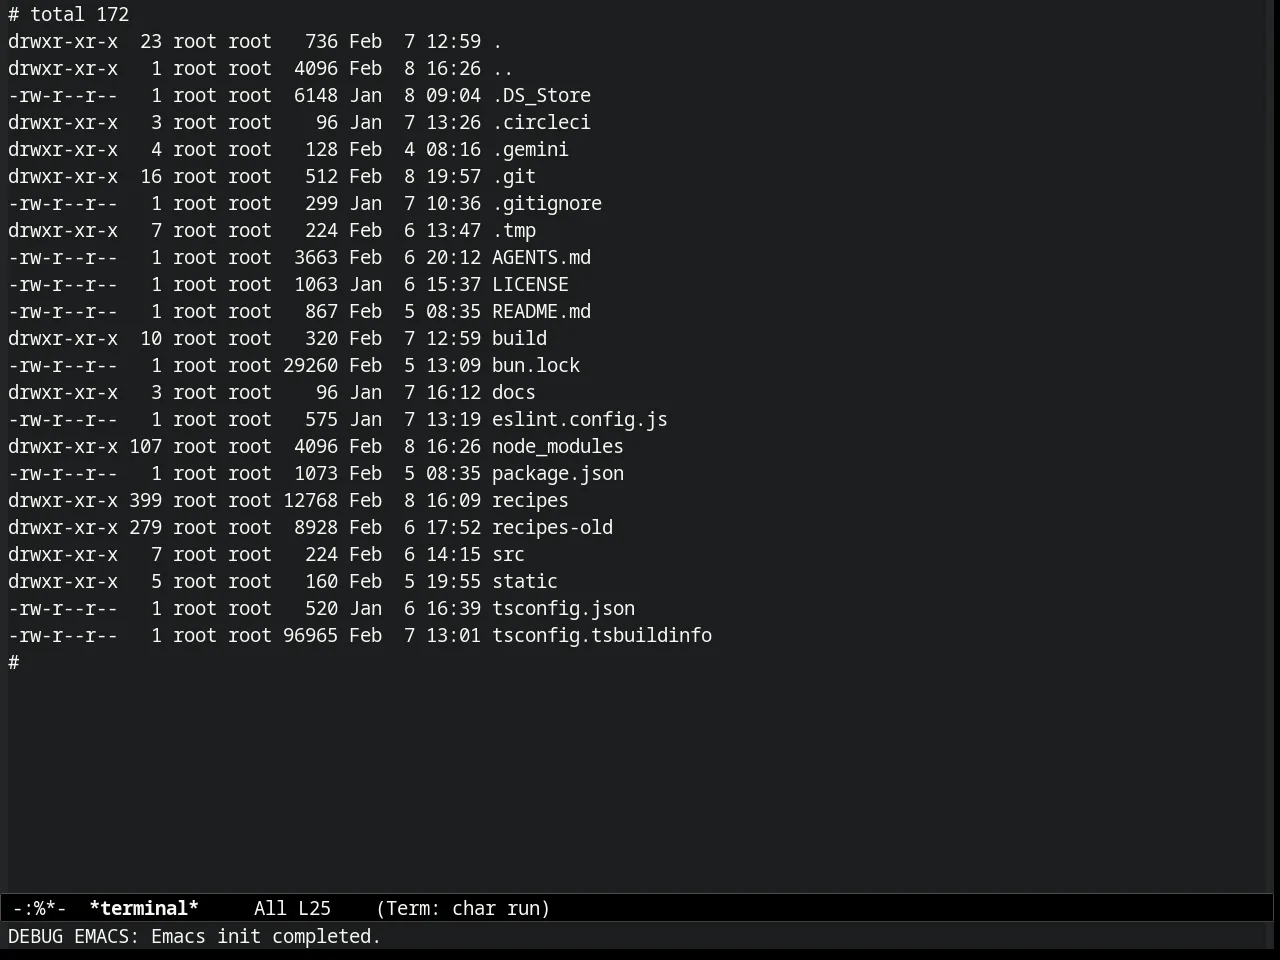Click the empty shell prompt at the bottom
Screen dimensions: 1280x960
[14, 662]
